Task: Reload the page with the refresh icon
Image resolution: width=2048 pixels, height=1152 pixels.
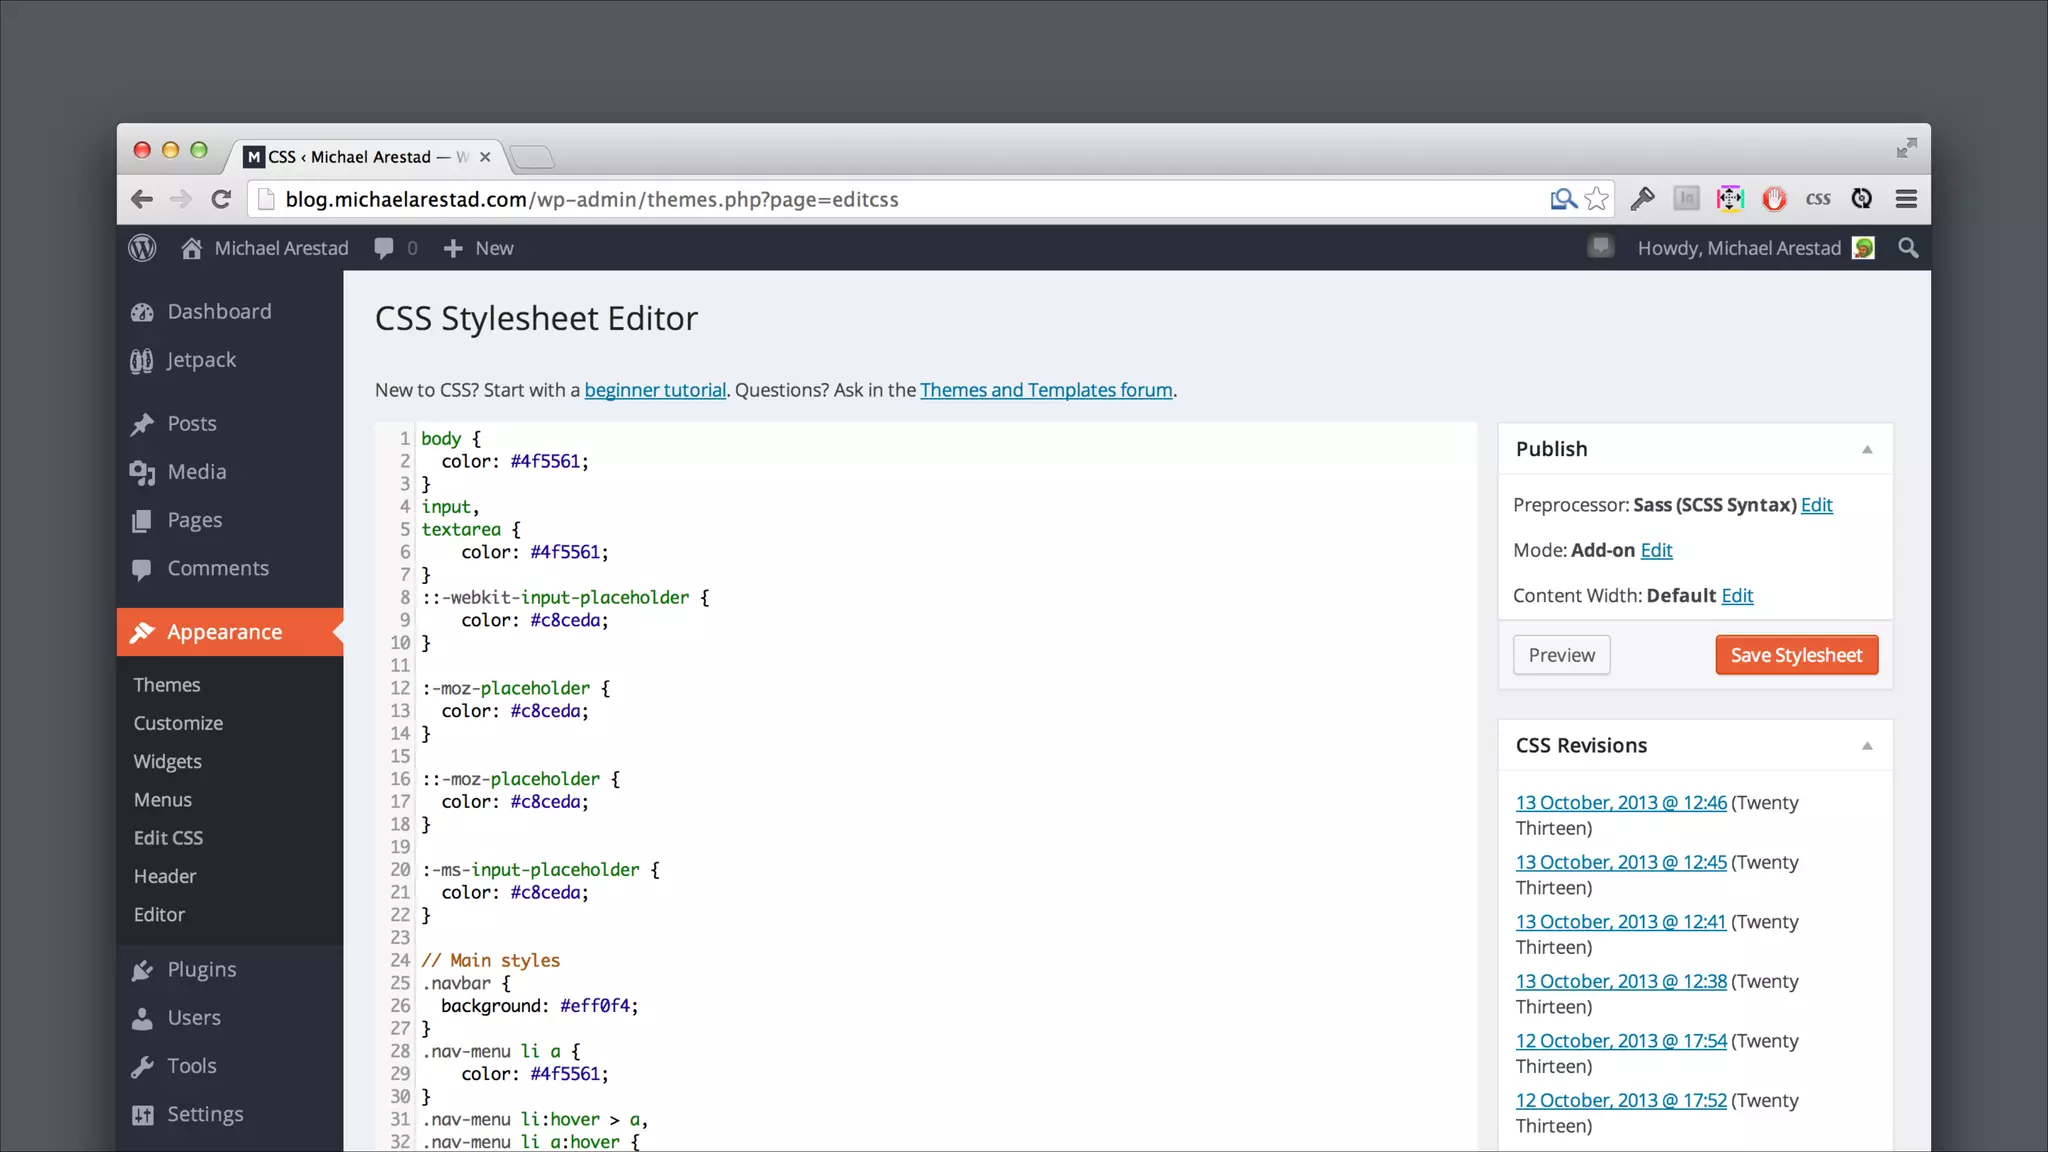Action: tap(222, 199)
